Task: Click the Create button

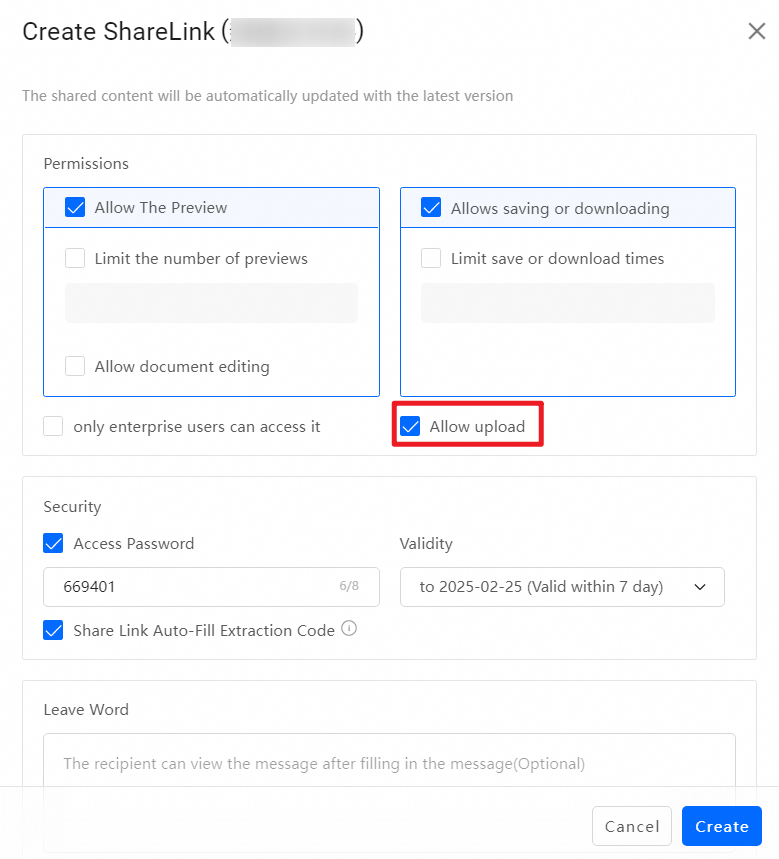Action: pyautogui.click(x=721, y=826)
